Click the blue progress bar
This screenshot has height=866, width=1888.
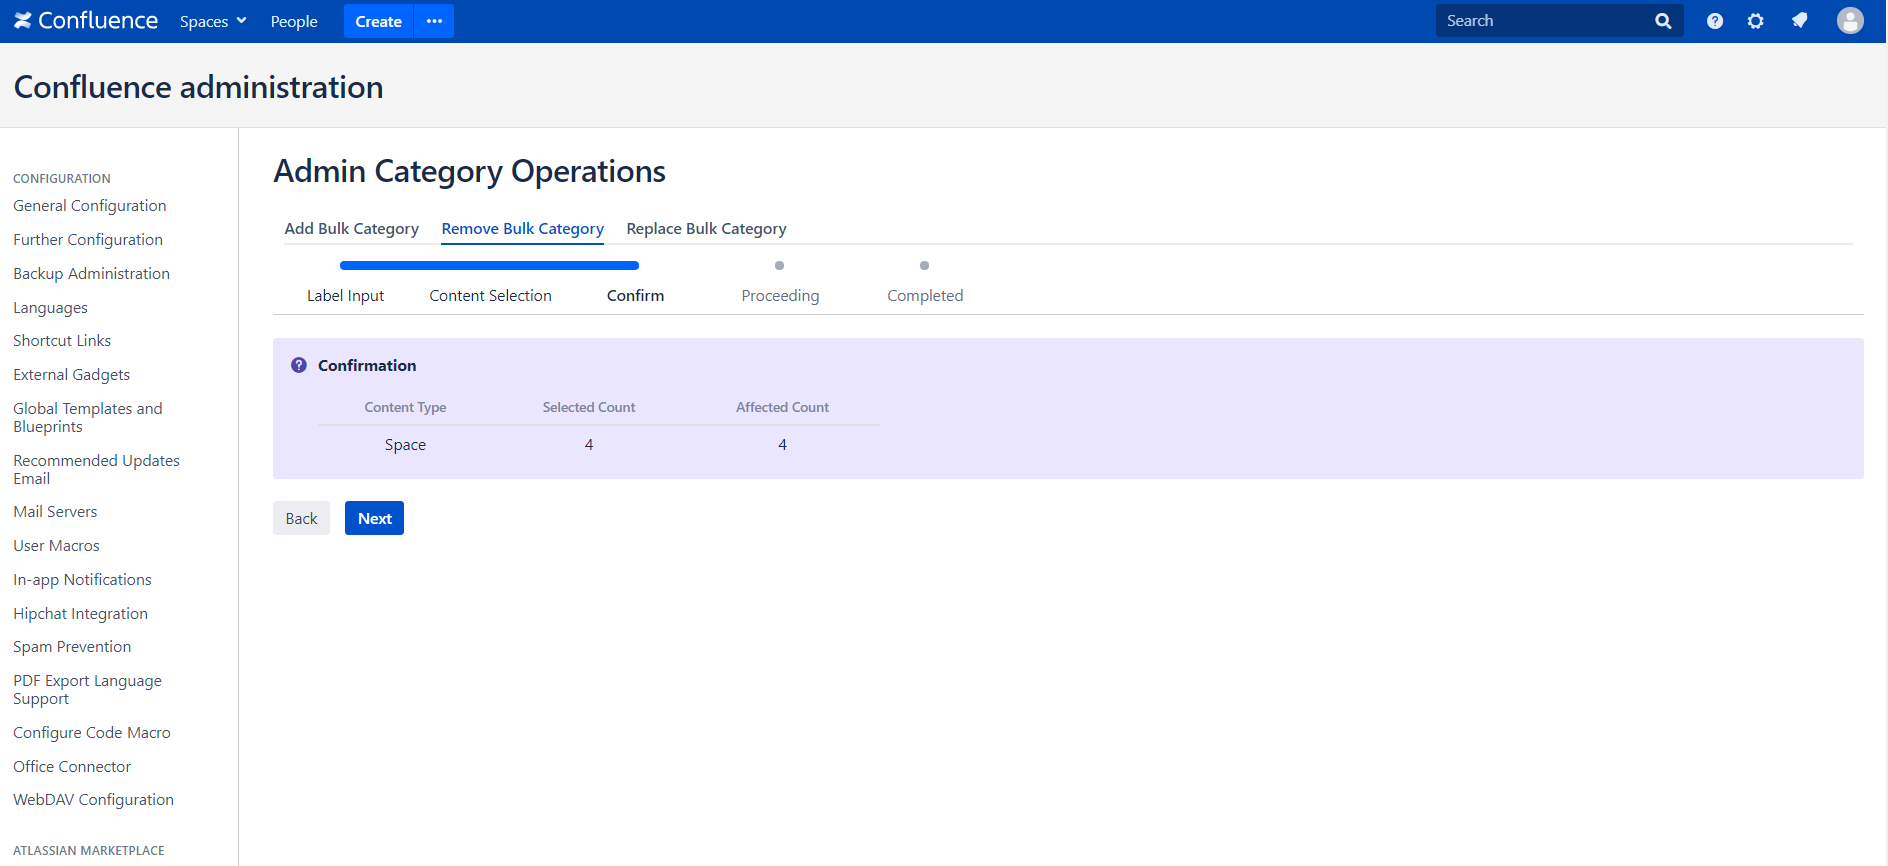(490, 266)
